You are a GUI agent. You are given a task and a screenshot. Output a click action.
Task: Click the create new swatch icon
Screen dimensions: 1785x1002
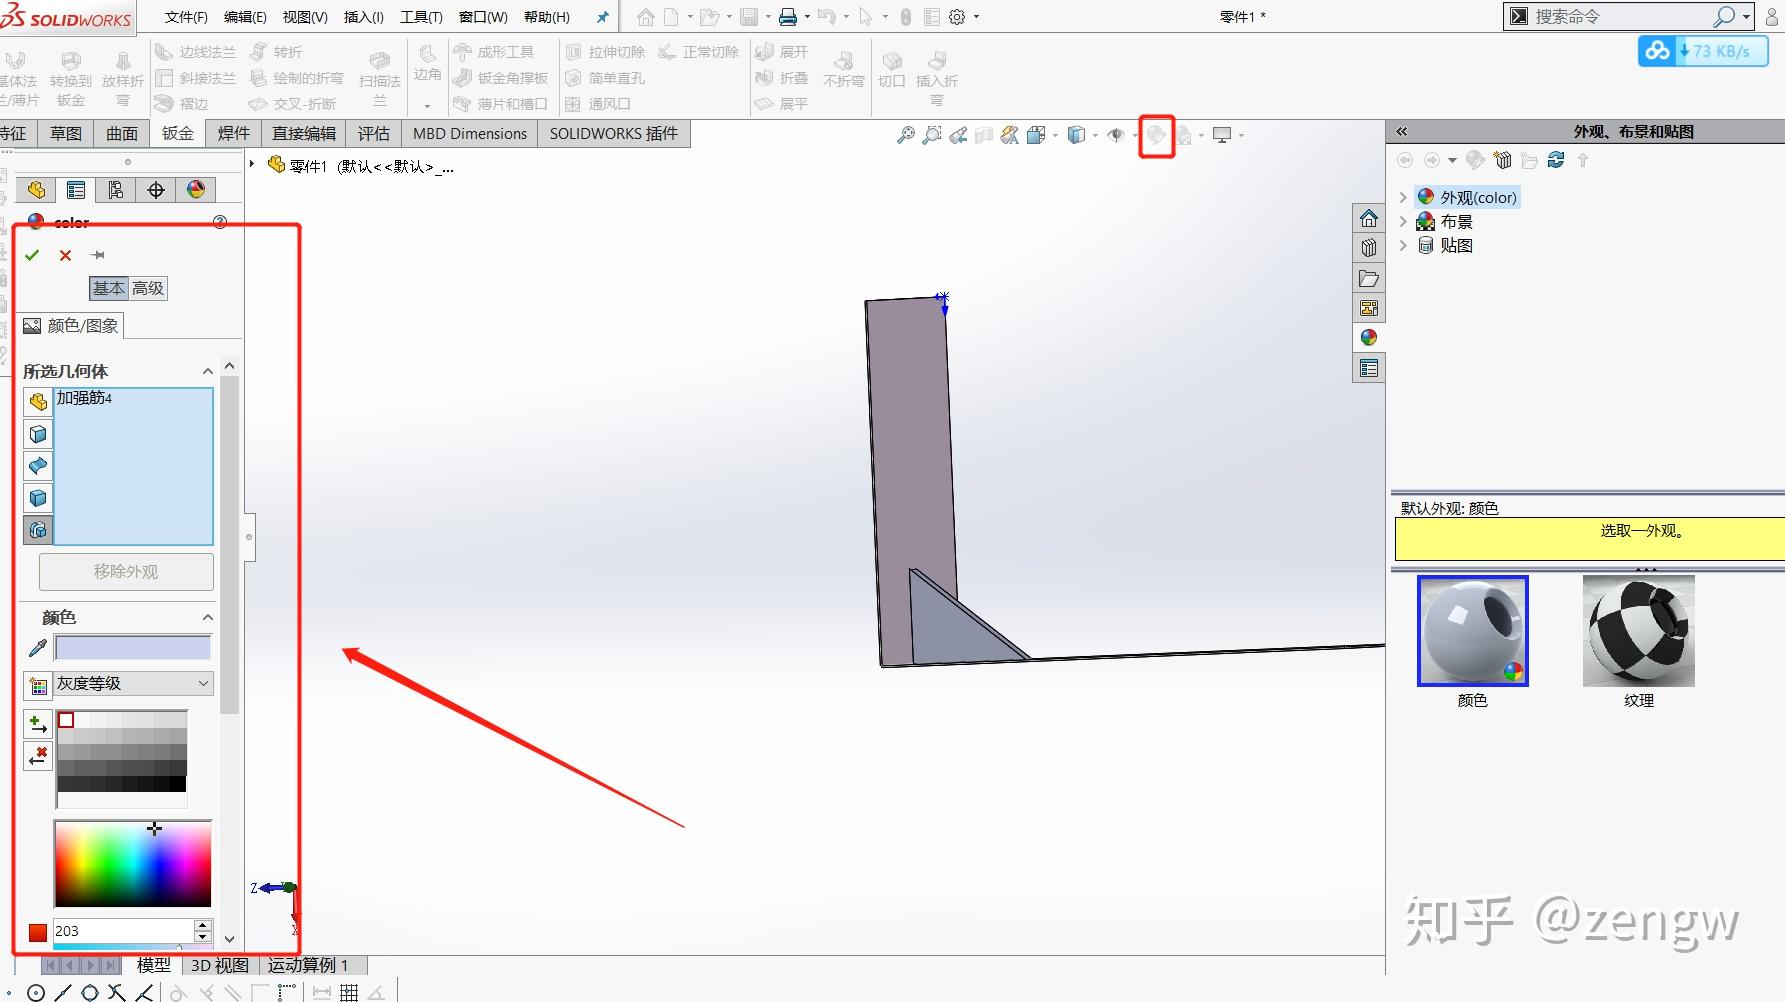pyautogui.click(x=38, y=685)
